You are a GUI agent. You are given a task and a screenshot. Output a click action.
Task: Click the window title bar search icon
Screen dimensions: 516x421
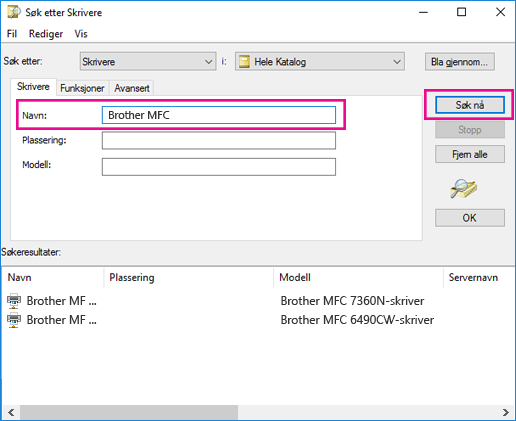[x=14, y=12]
